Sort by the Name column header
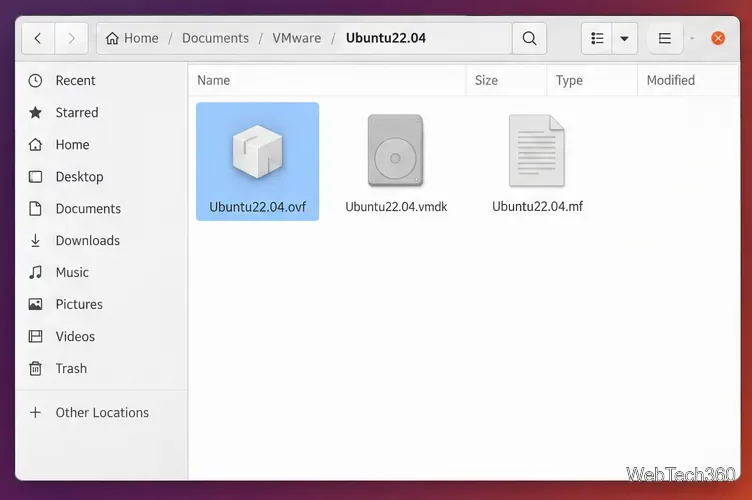The image size is (752, 500). tap(327, 81)
